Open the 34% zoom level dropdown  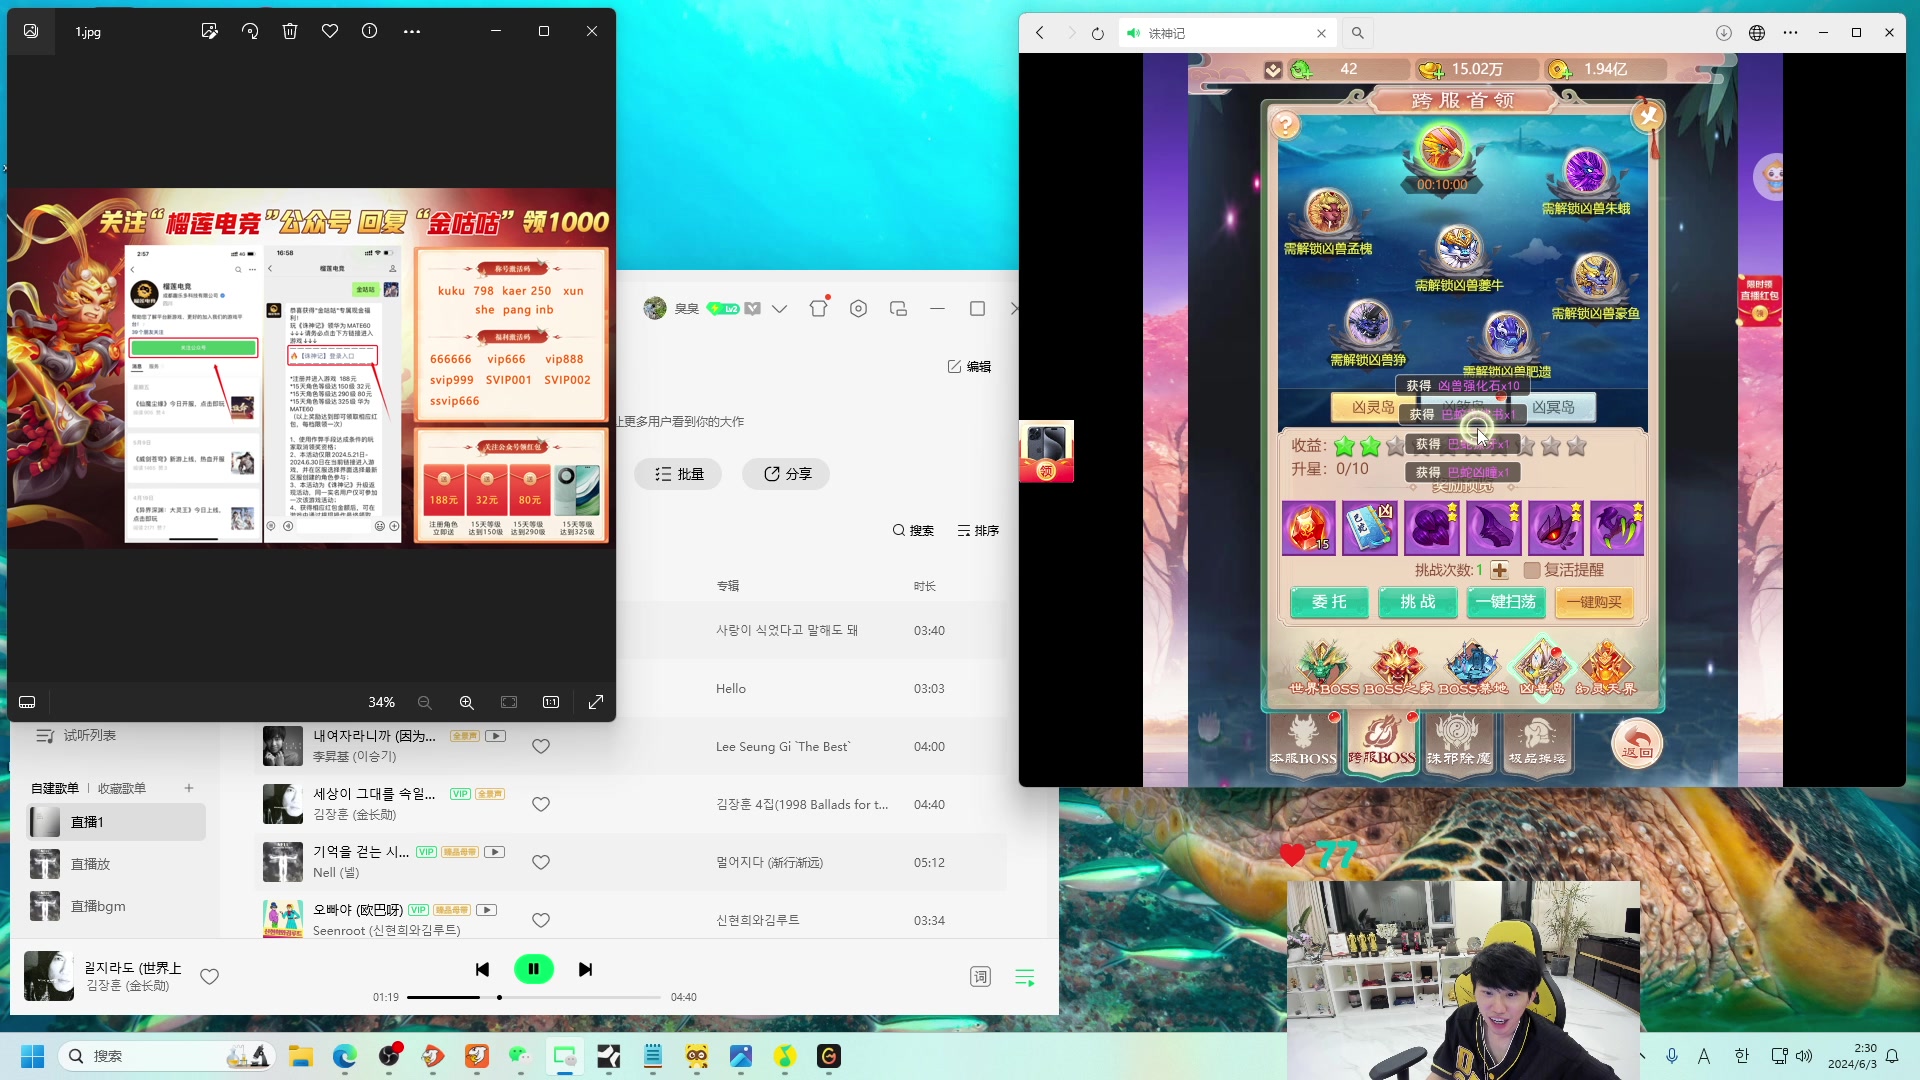coord(381,702)
